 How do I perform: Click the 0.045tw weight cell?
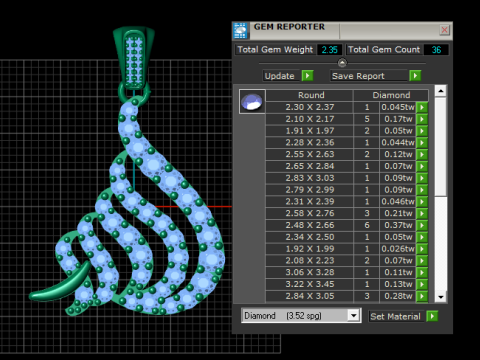pyautogui.click(x=398, y=107)
